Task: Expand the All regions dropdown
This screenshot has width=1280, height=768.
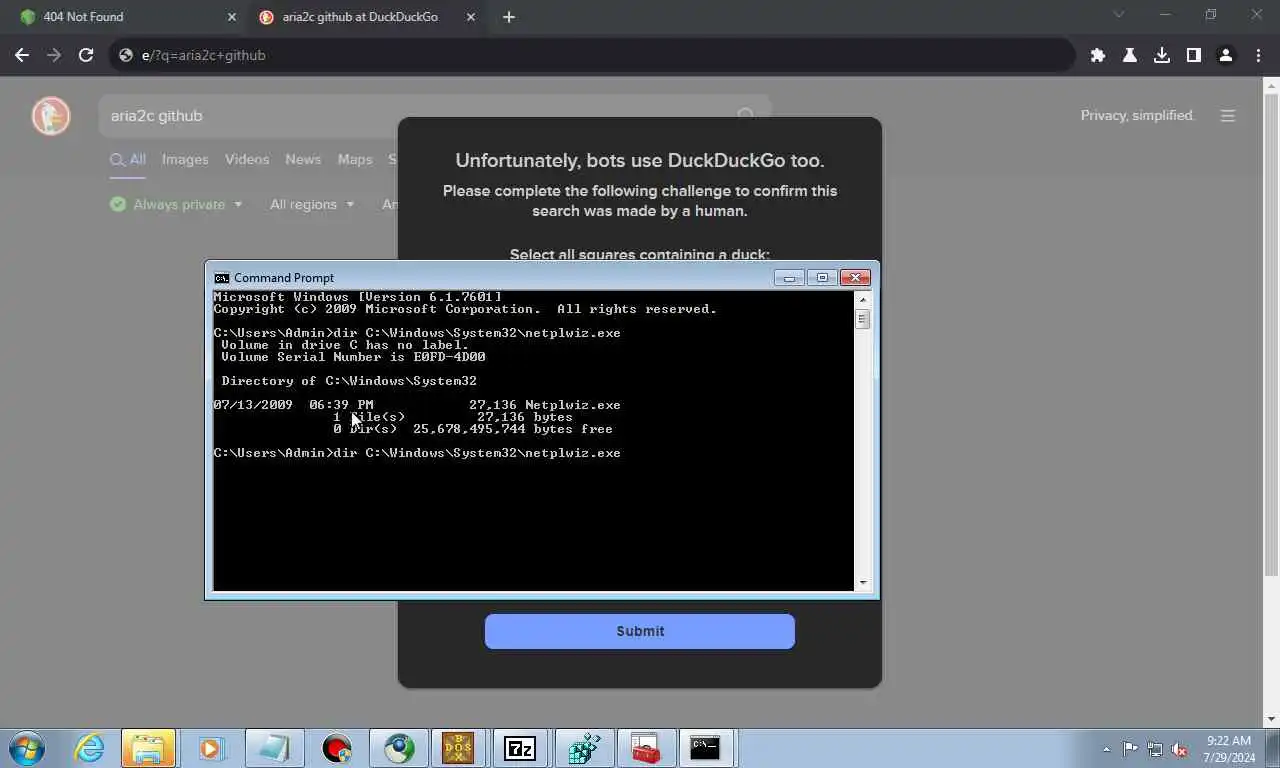Action: pyautogui.click(x=312, y=204)
